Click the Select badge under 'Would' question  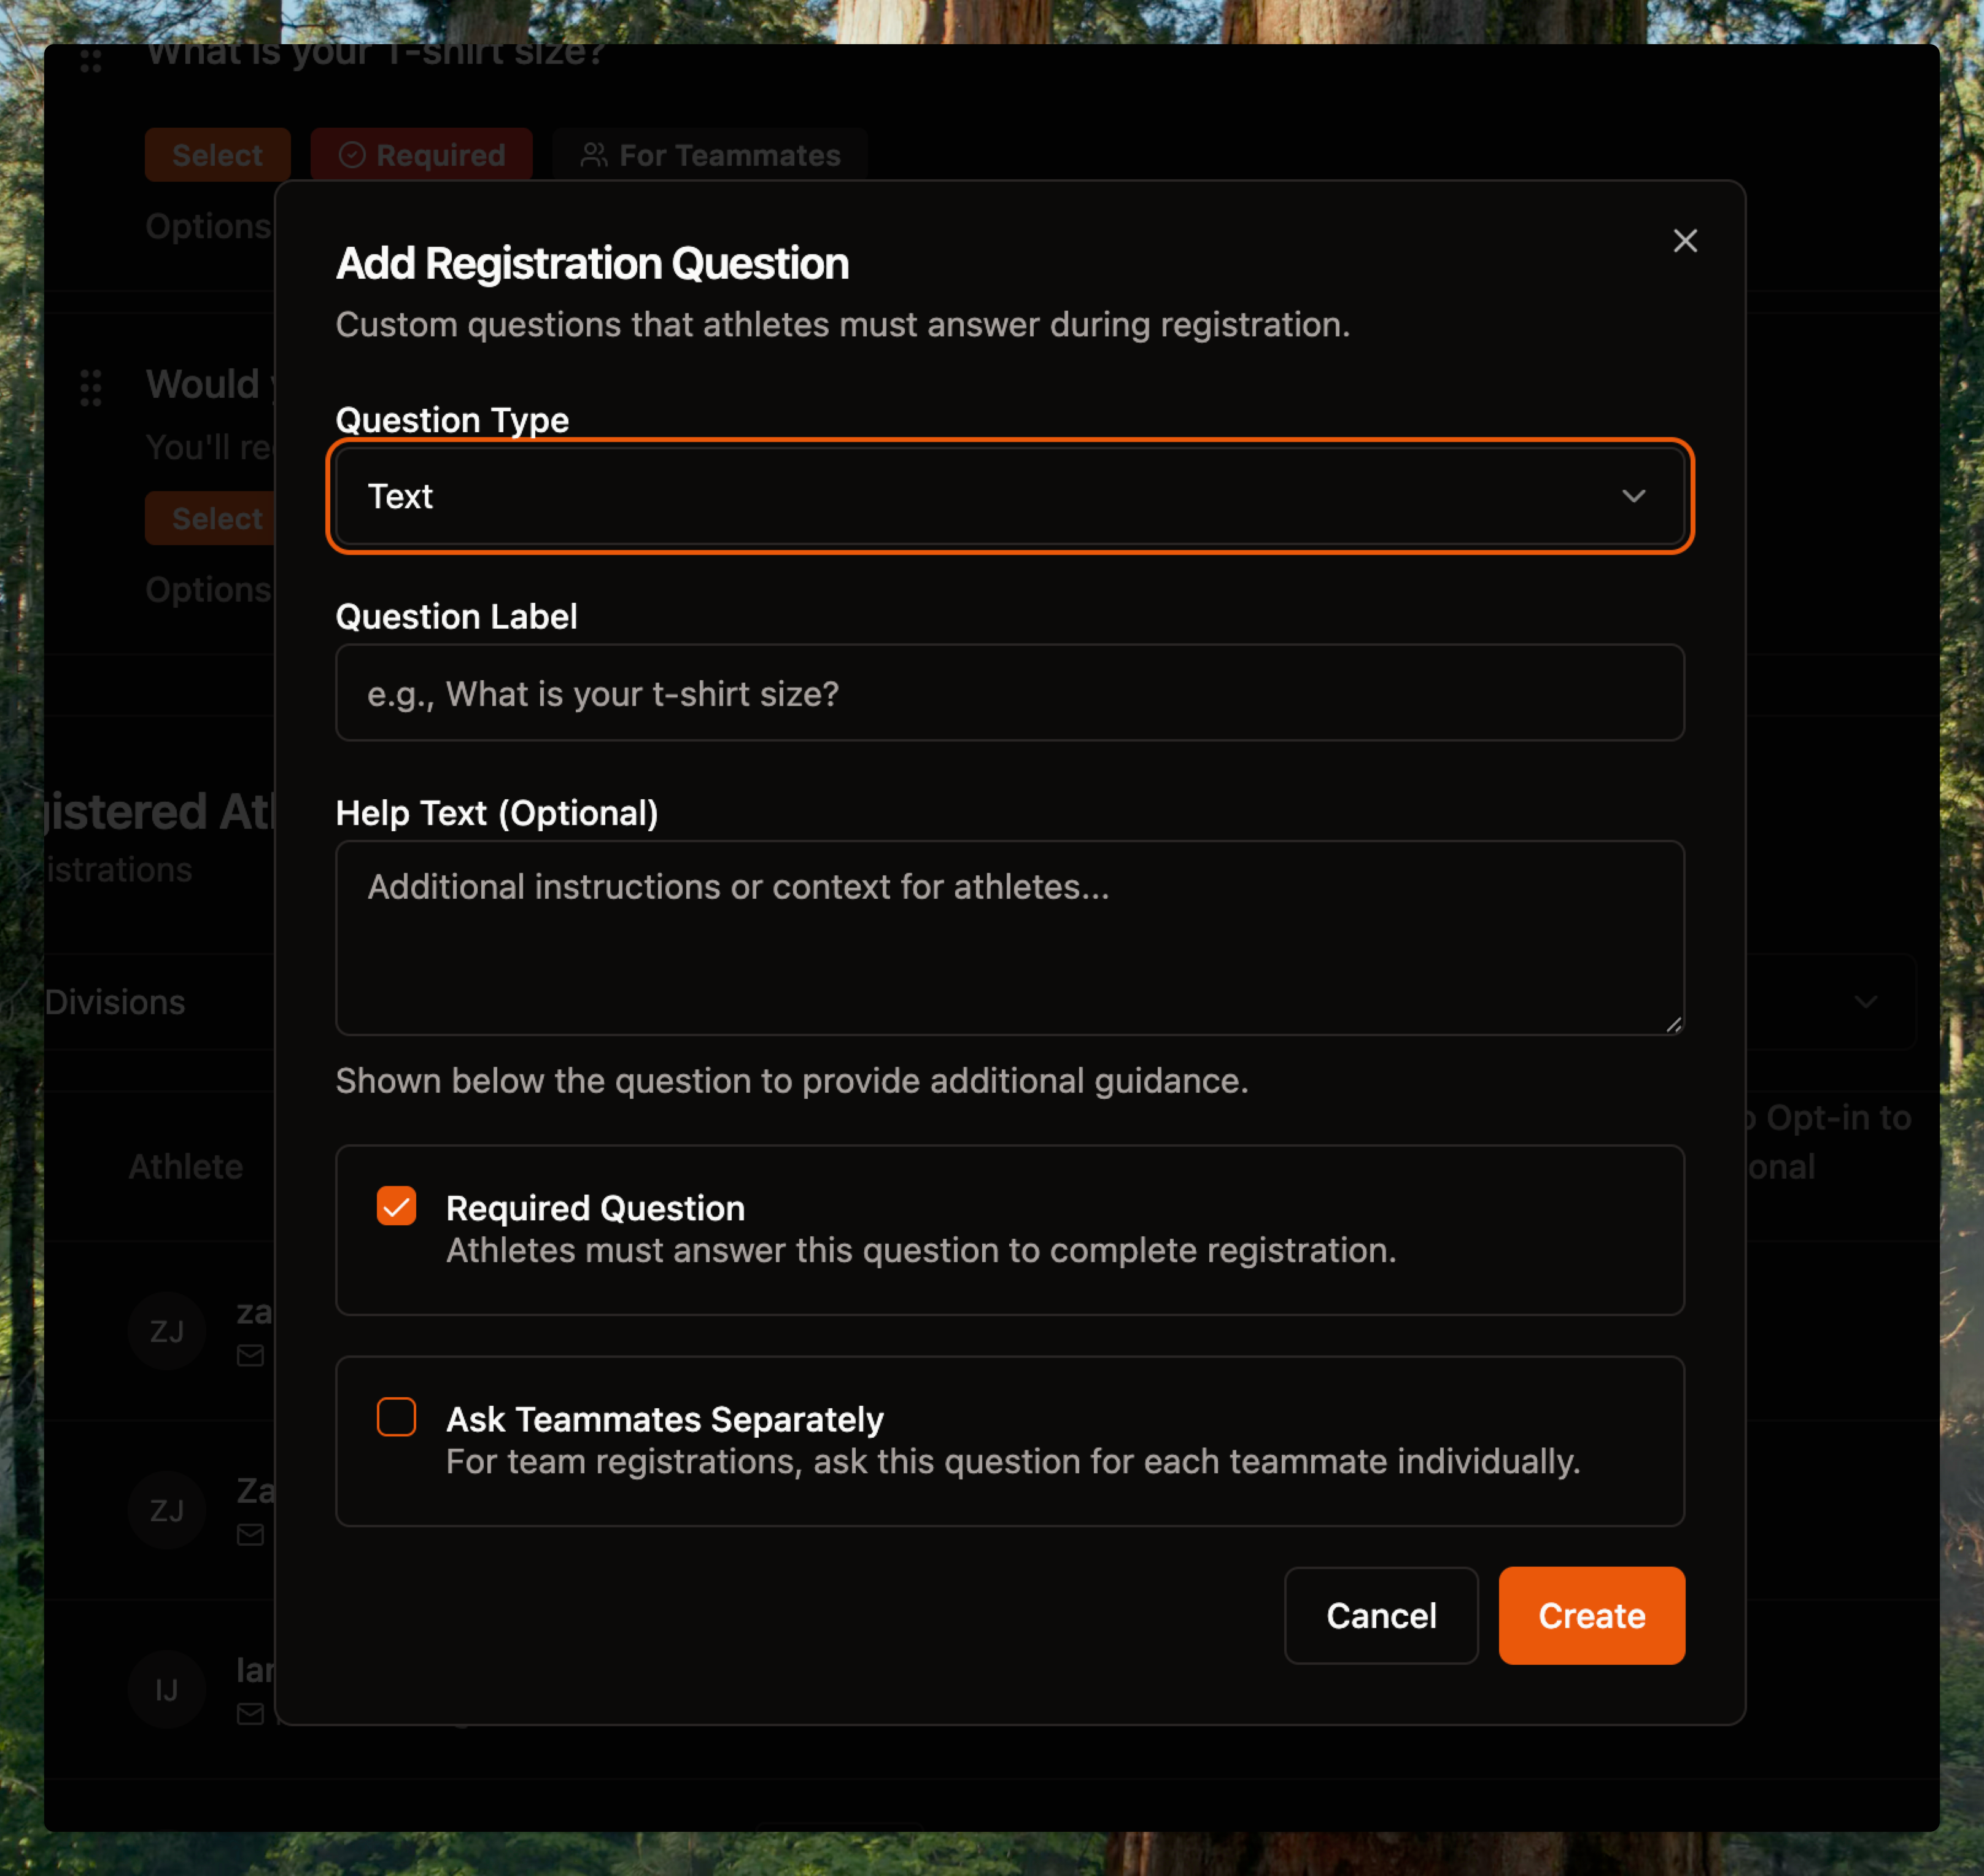(x=211, y=519)
